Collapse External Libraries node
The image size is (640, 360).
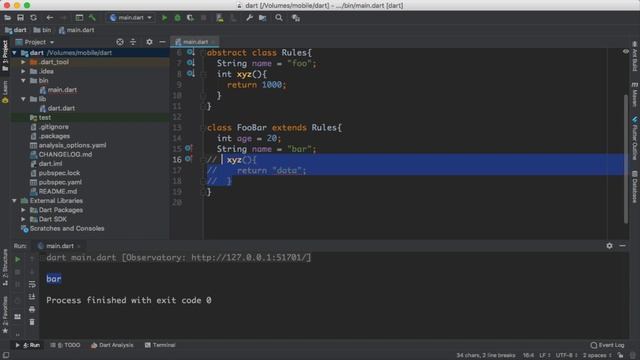(14, 201)
